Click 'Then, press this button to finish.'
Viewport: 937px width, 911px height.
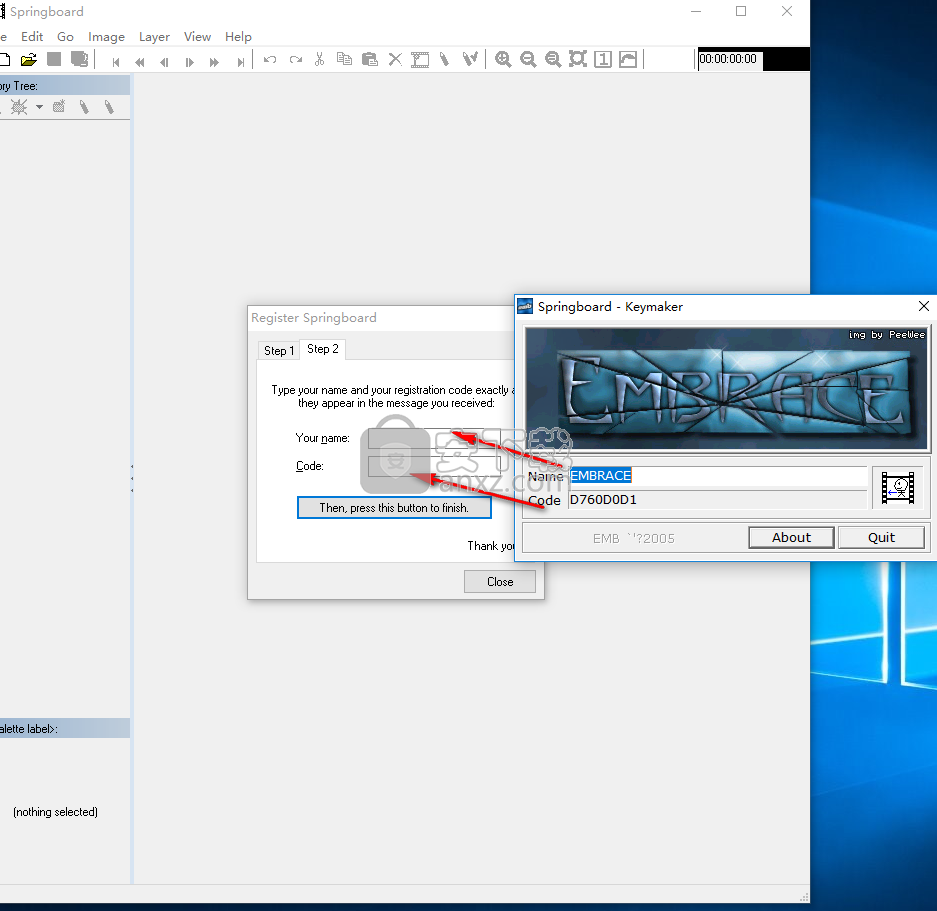tap(394, 508)
